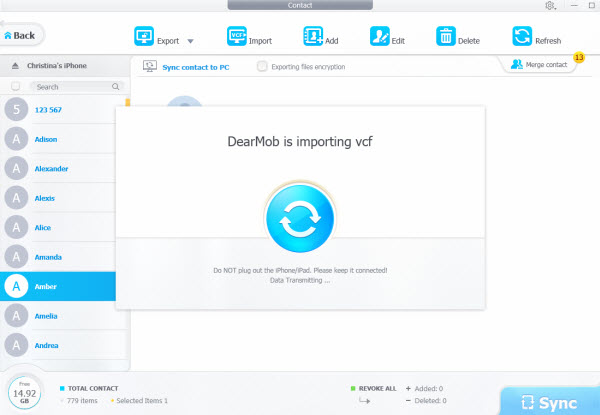Click the Sync button
The image size is (600, 415).
pyautogui.click(x=550, y=402)
